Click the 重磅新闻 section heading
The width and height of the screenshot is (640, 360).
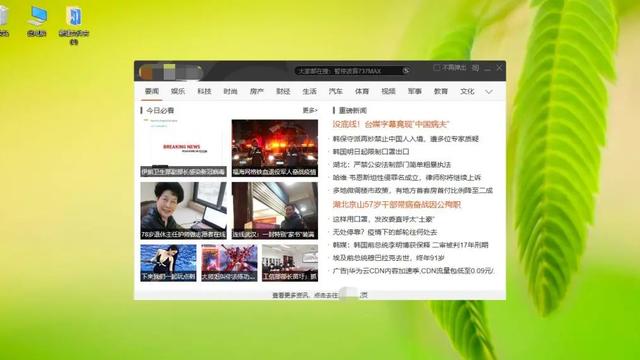pos(353,110)
